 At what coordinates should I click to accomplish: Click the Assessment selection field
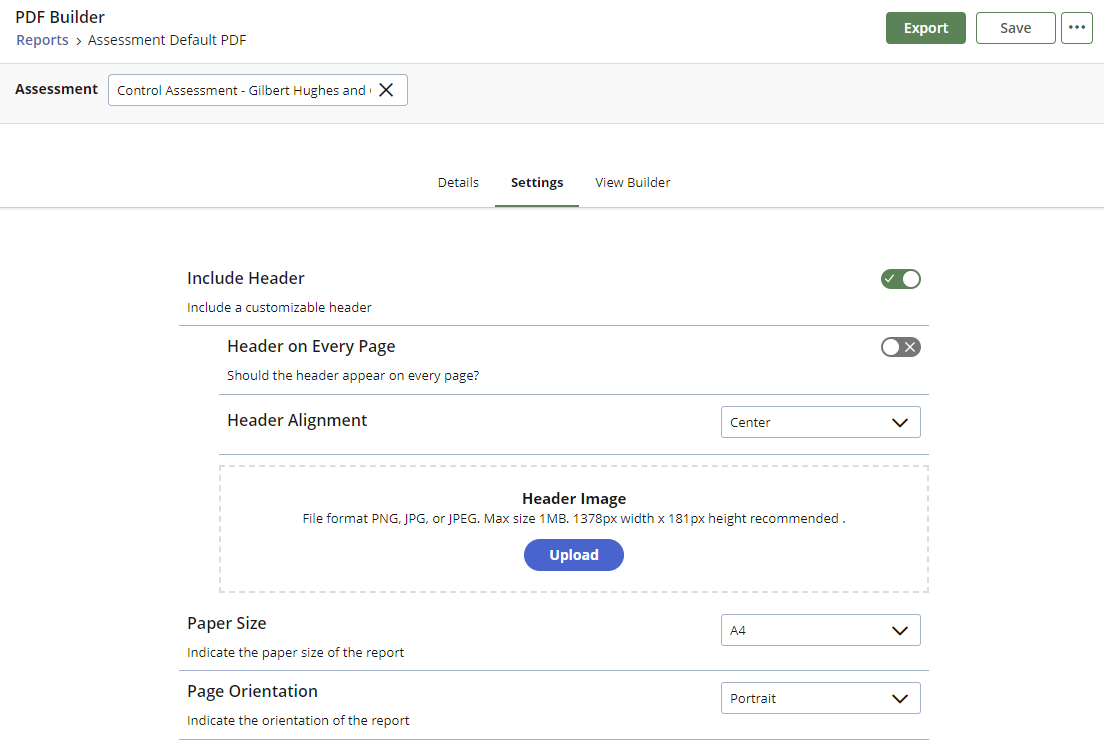[x=258, y=90]
